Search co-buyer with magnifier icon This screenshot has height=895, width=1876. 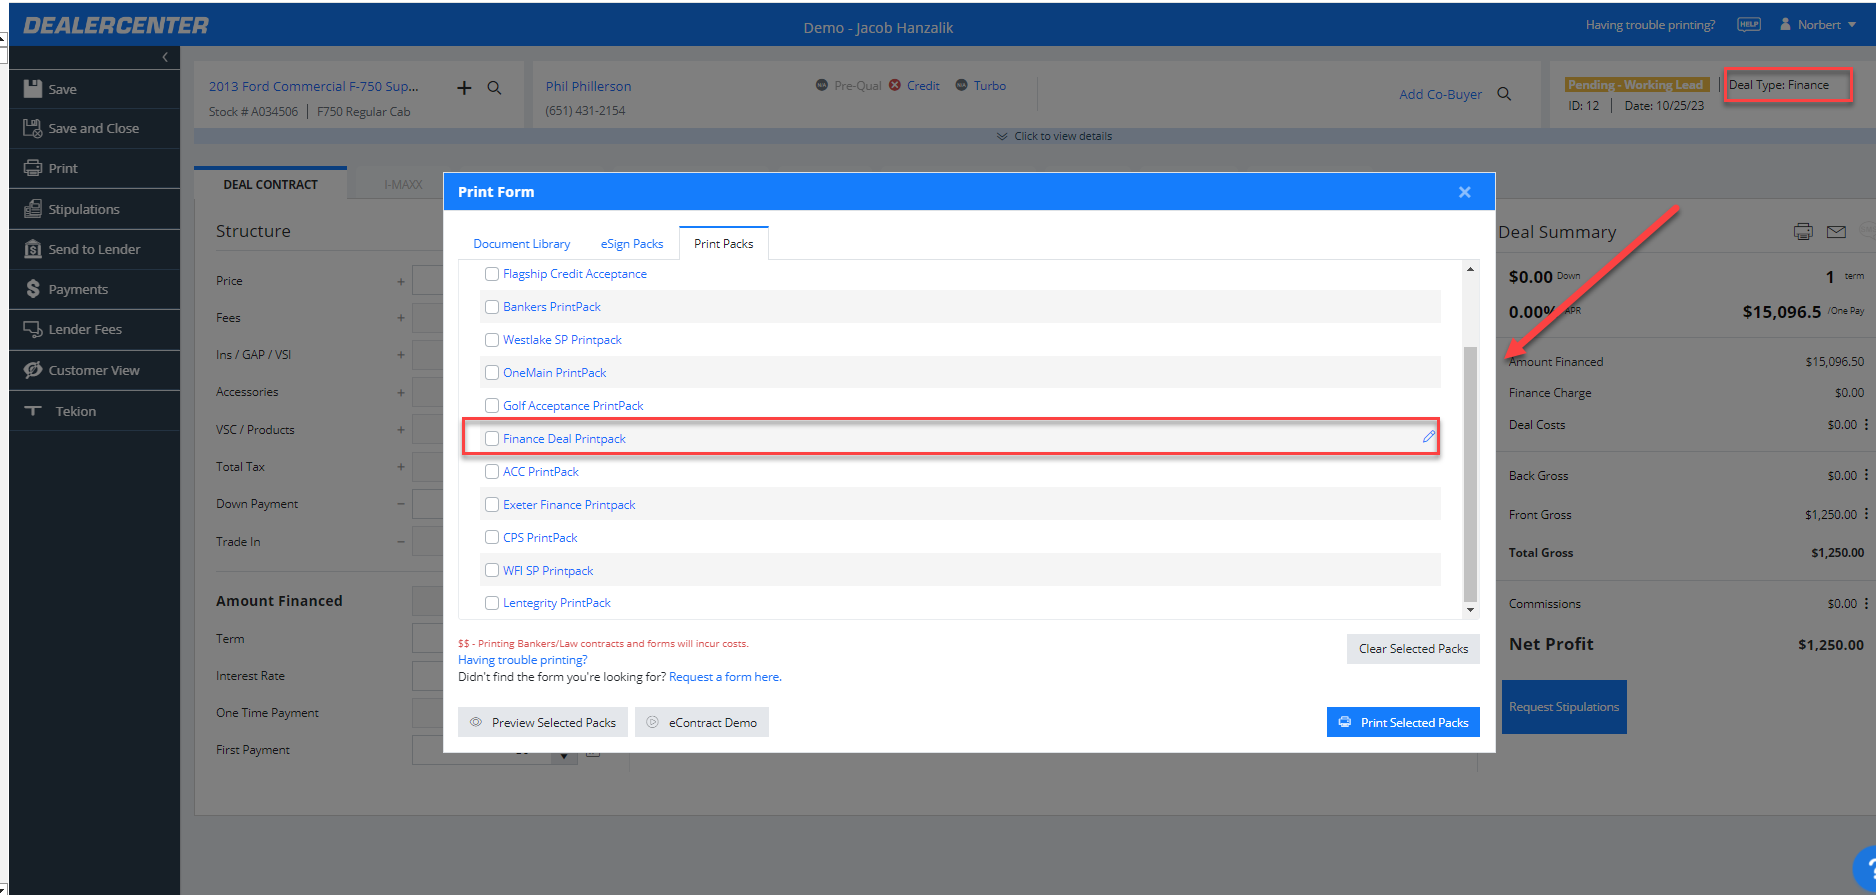pyautogui.click(x=1504, y=94)
